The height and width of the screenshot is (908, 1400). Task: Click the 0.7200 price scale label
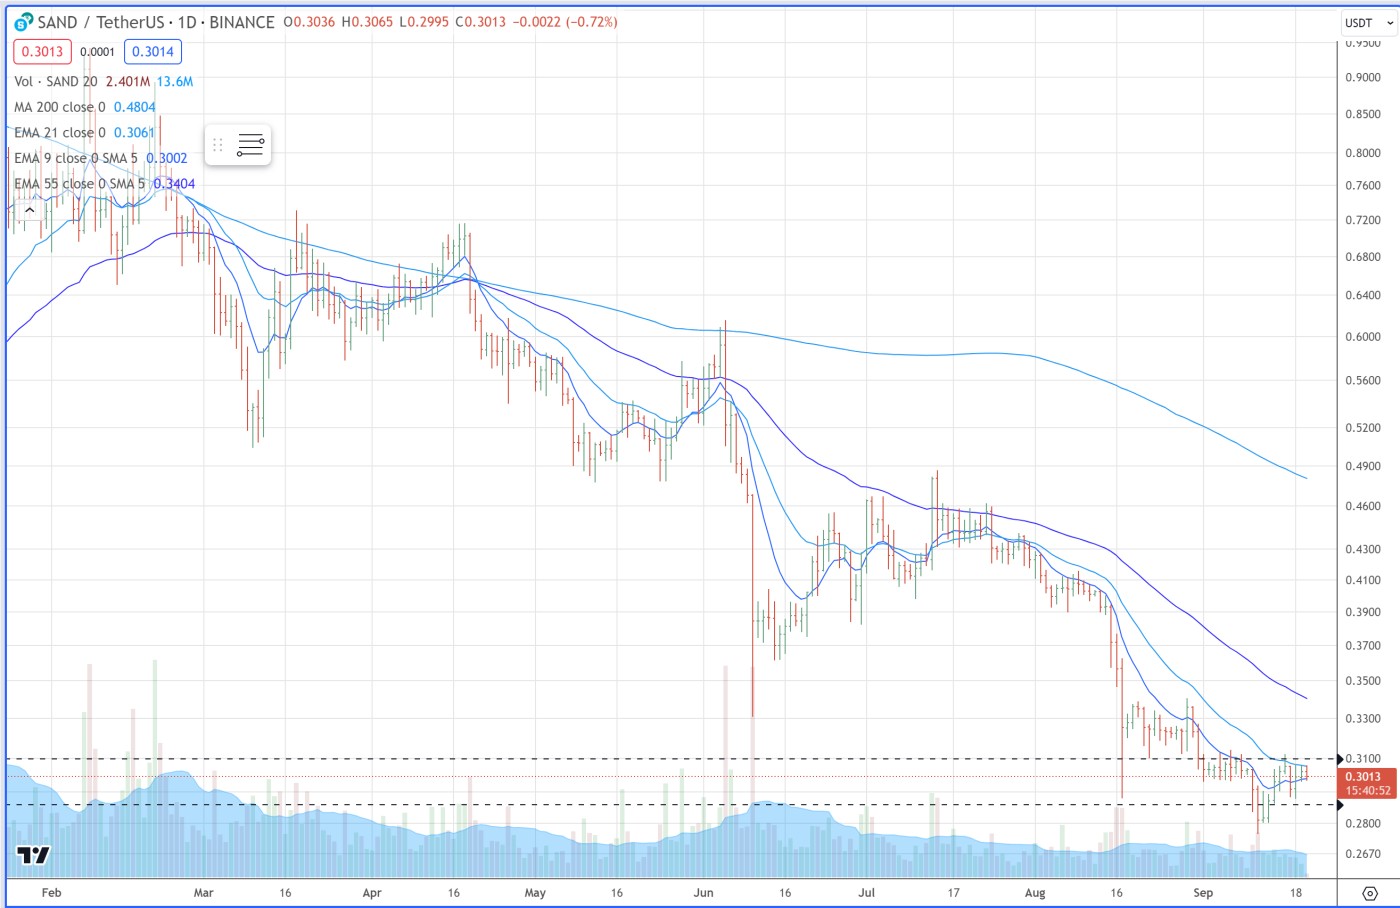tap(1363, 220)
